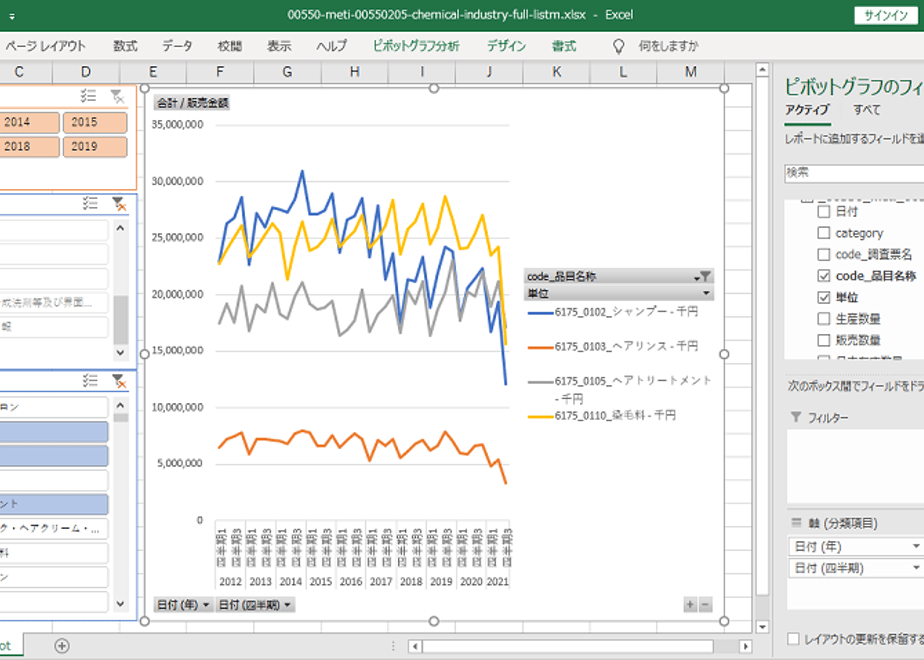Check the category field checkbox
Viewport: 924px width, 660px height.
click(824, 233)
